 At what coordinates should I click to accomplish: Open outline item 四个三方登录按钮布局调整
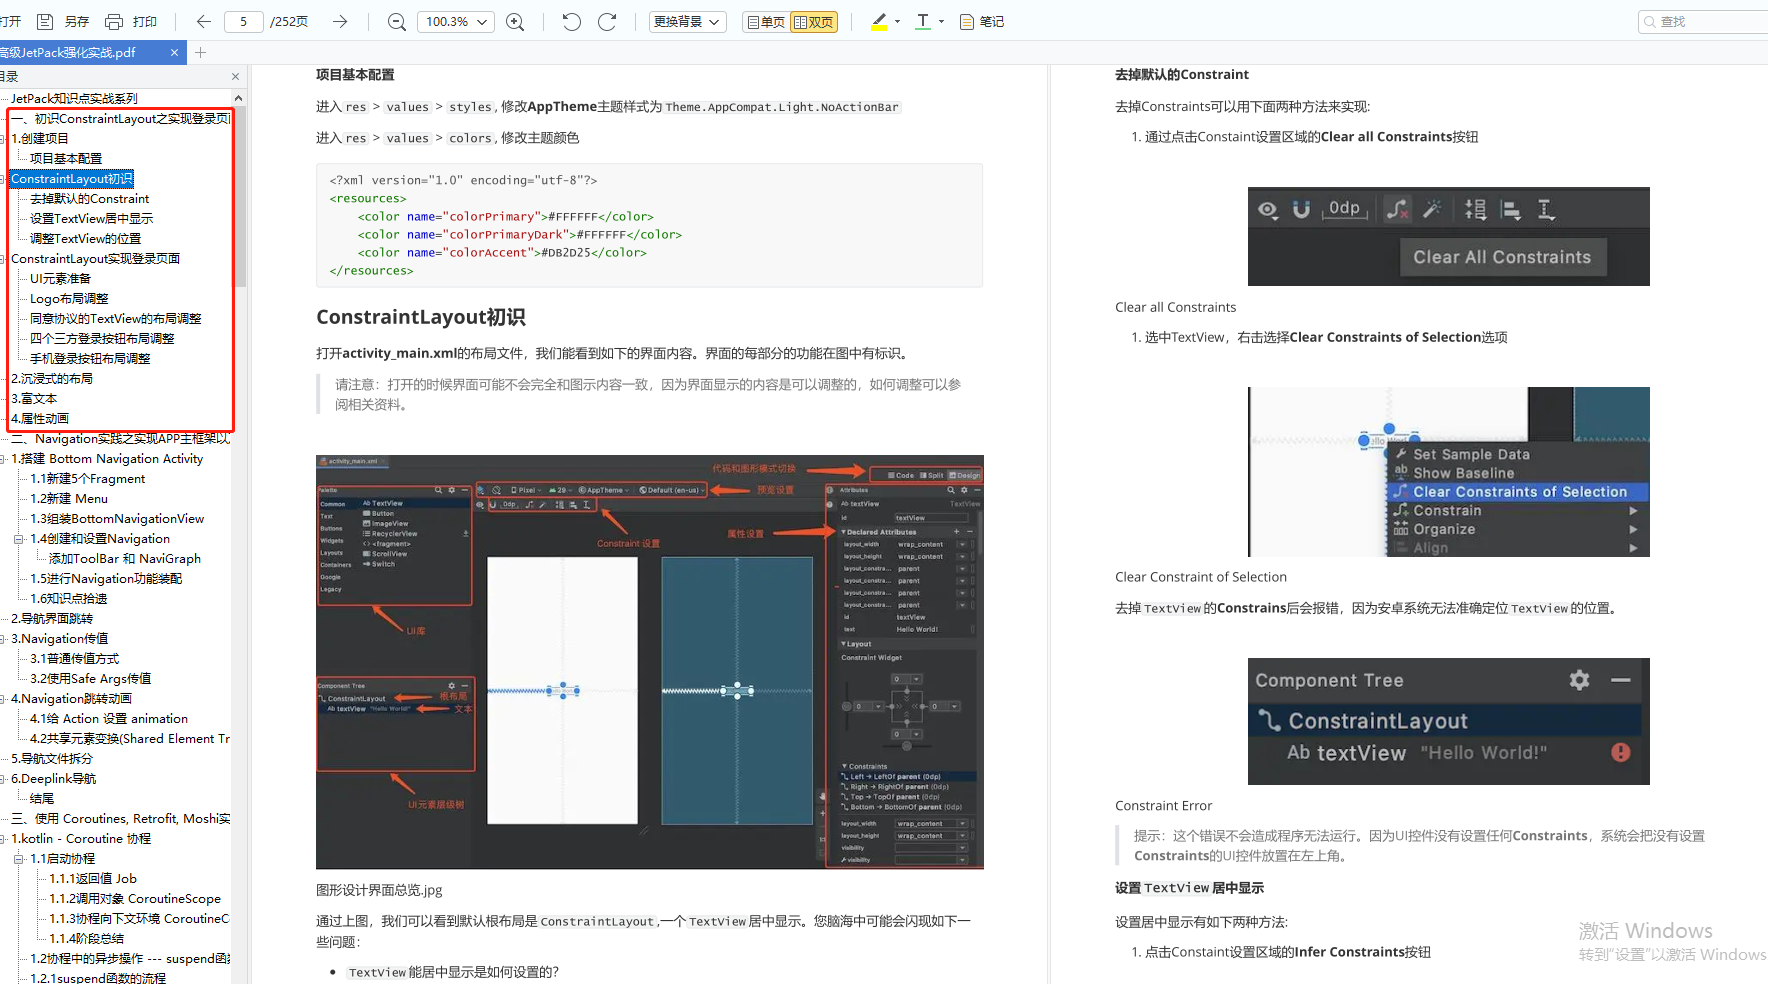click(x=102, y=338)
